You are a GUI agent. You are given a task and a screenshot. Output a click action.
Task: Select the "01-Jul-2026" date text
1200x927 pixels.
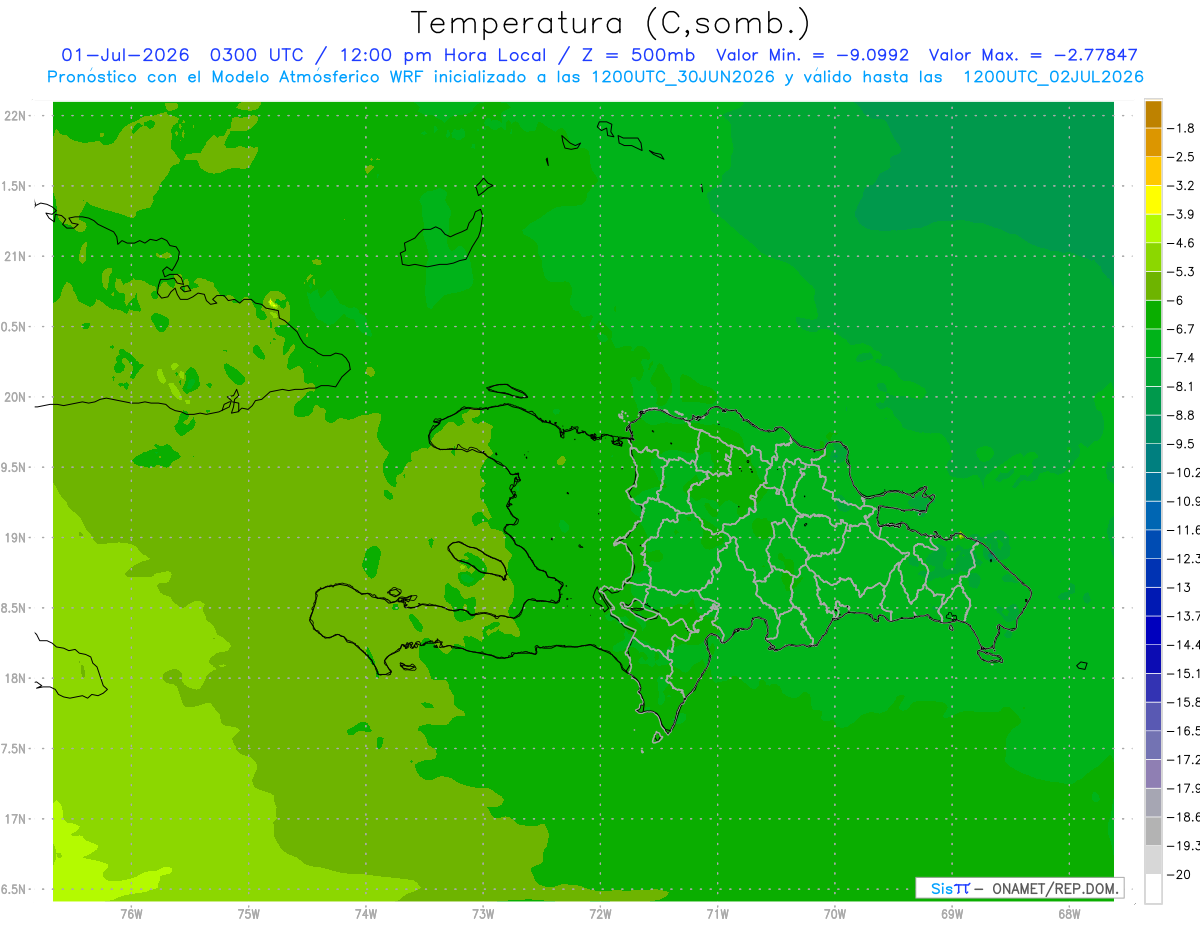click(126, 55)
